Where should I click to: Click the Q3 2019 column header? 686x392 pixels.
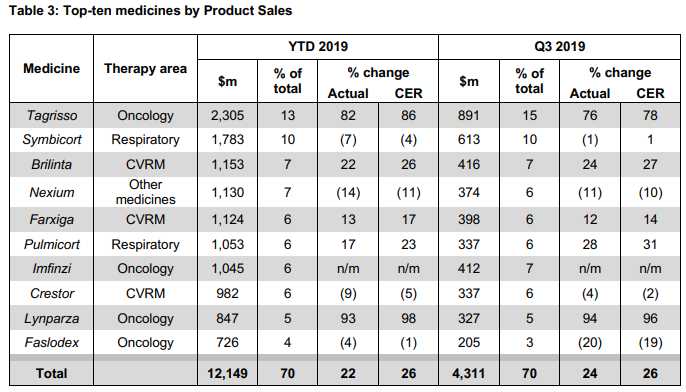560,46
